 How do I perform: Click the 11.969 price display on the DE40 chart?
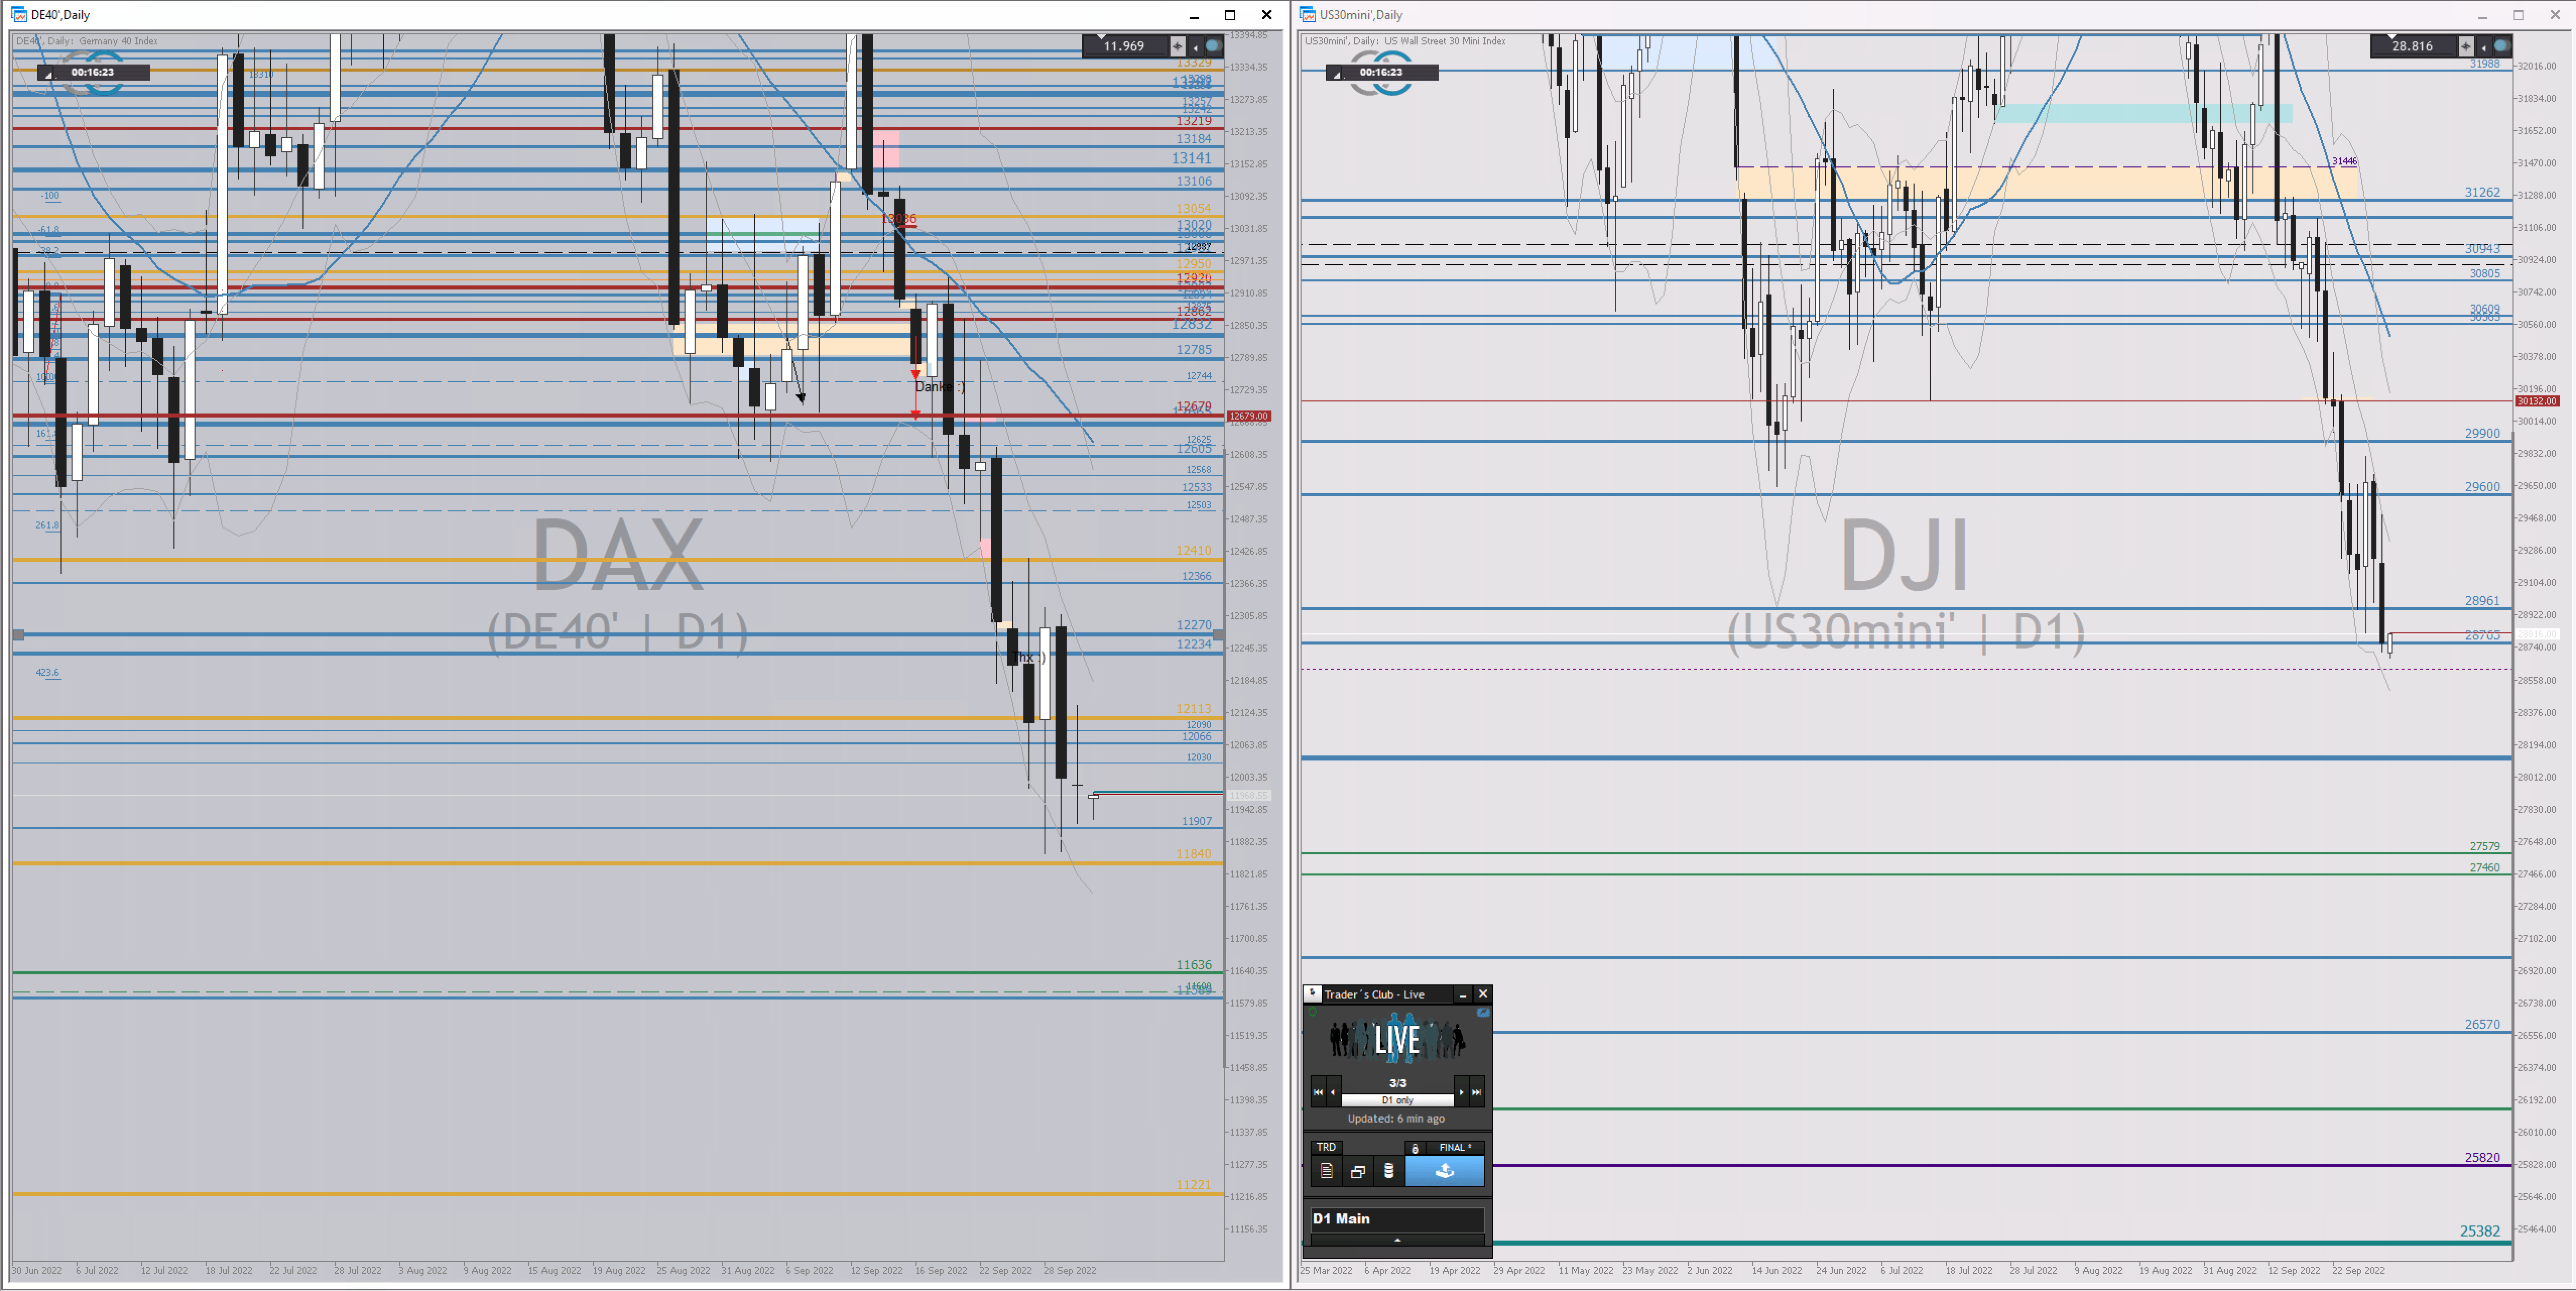tap(1124, 46)
